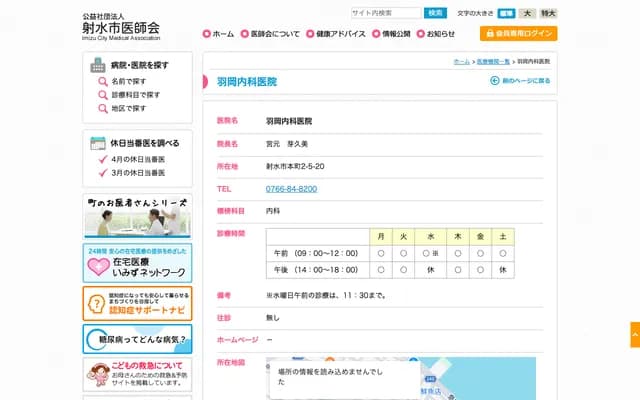640x400 pixels.
Task: Click the back arrow icon for 前のページに戻る
Action: coord(495,80)
